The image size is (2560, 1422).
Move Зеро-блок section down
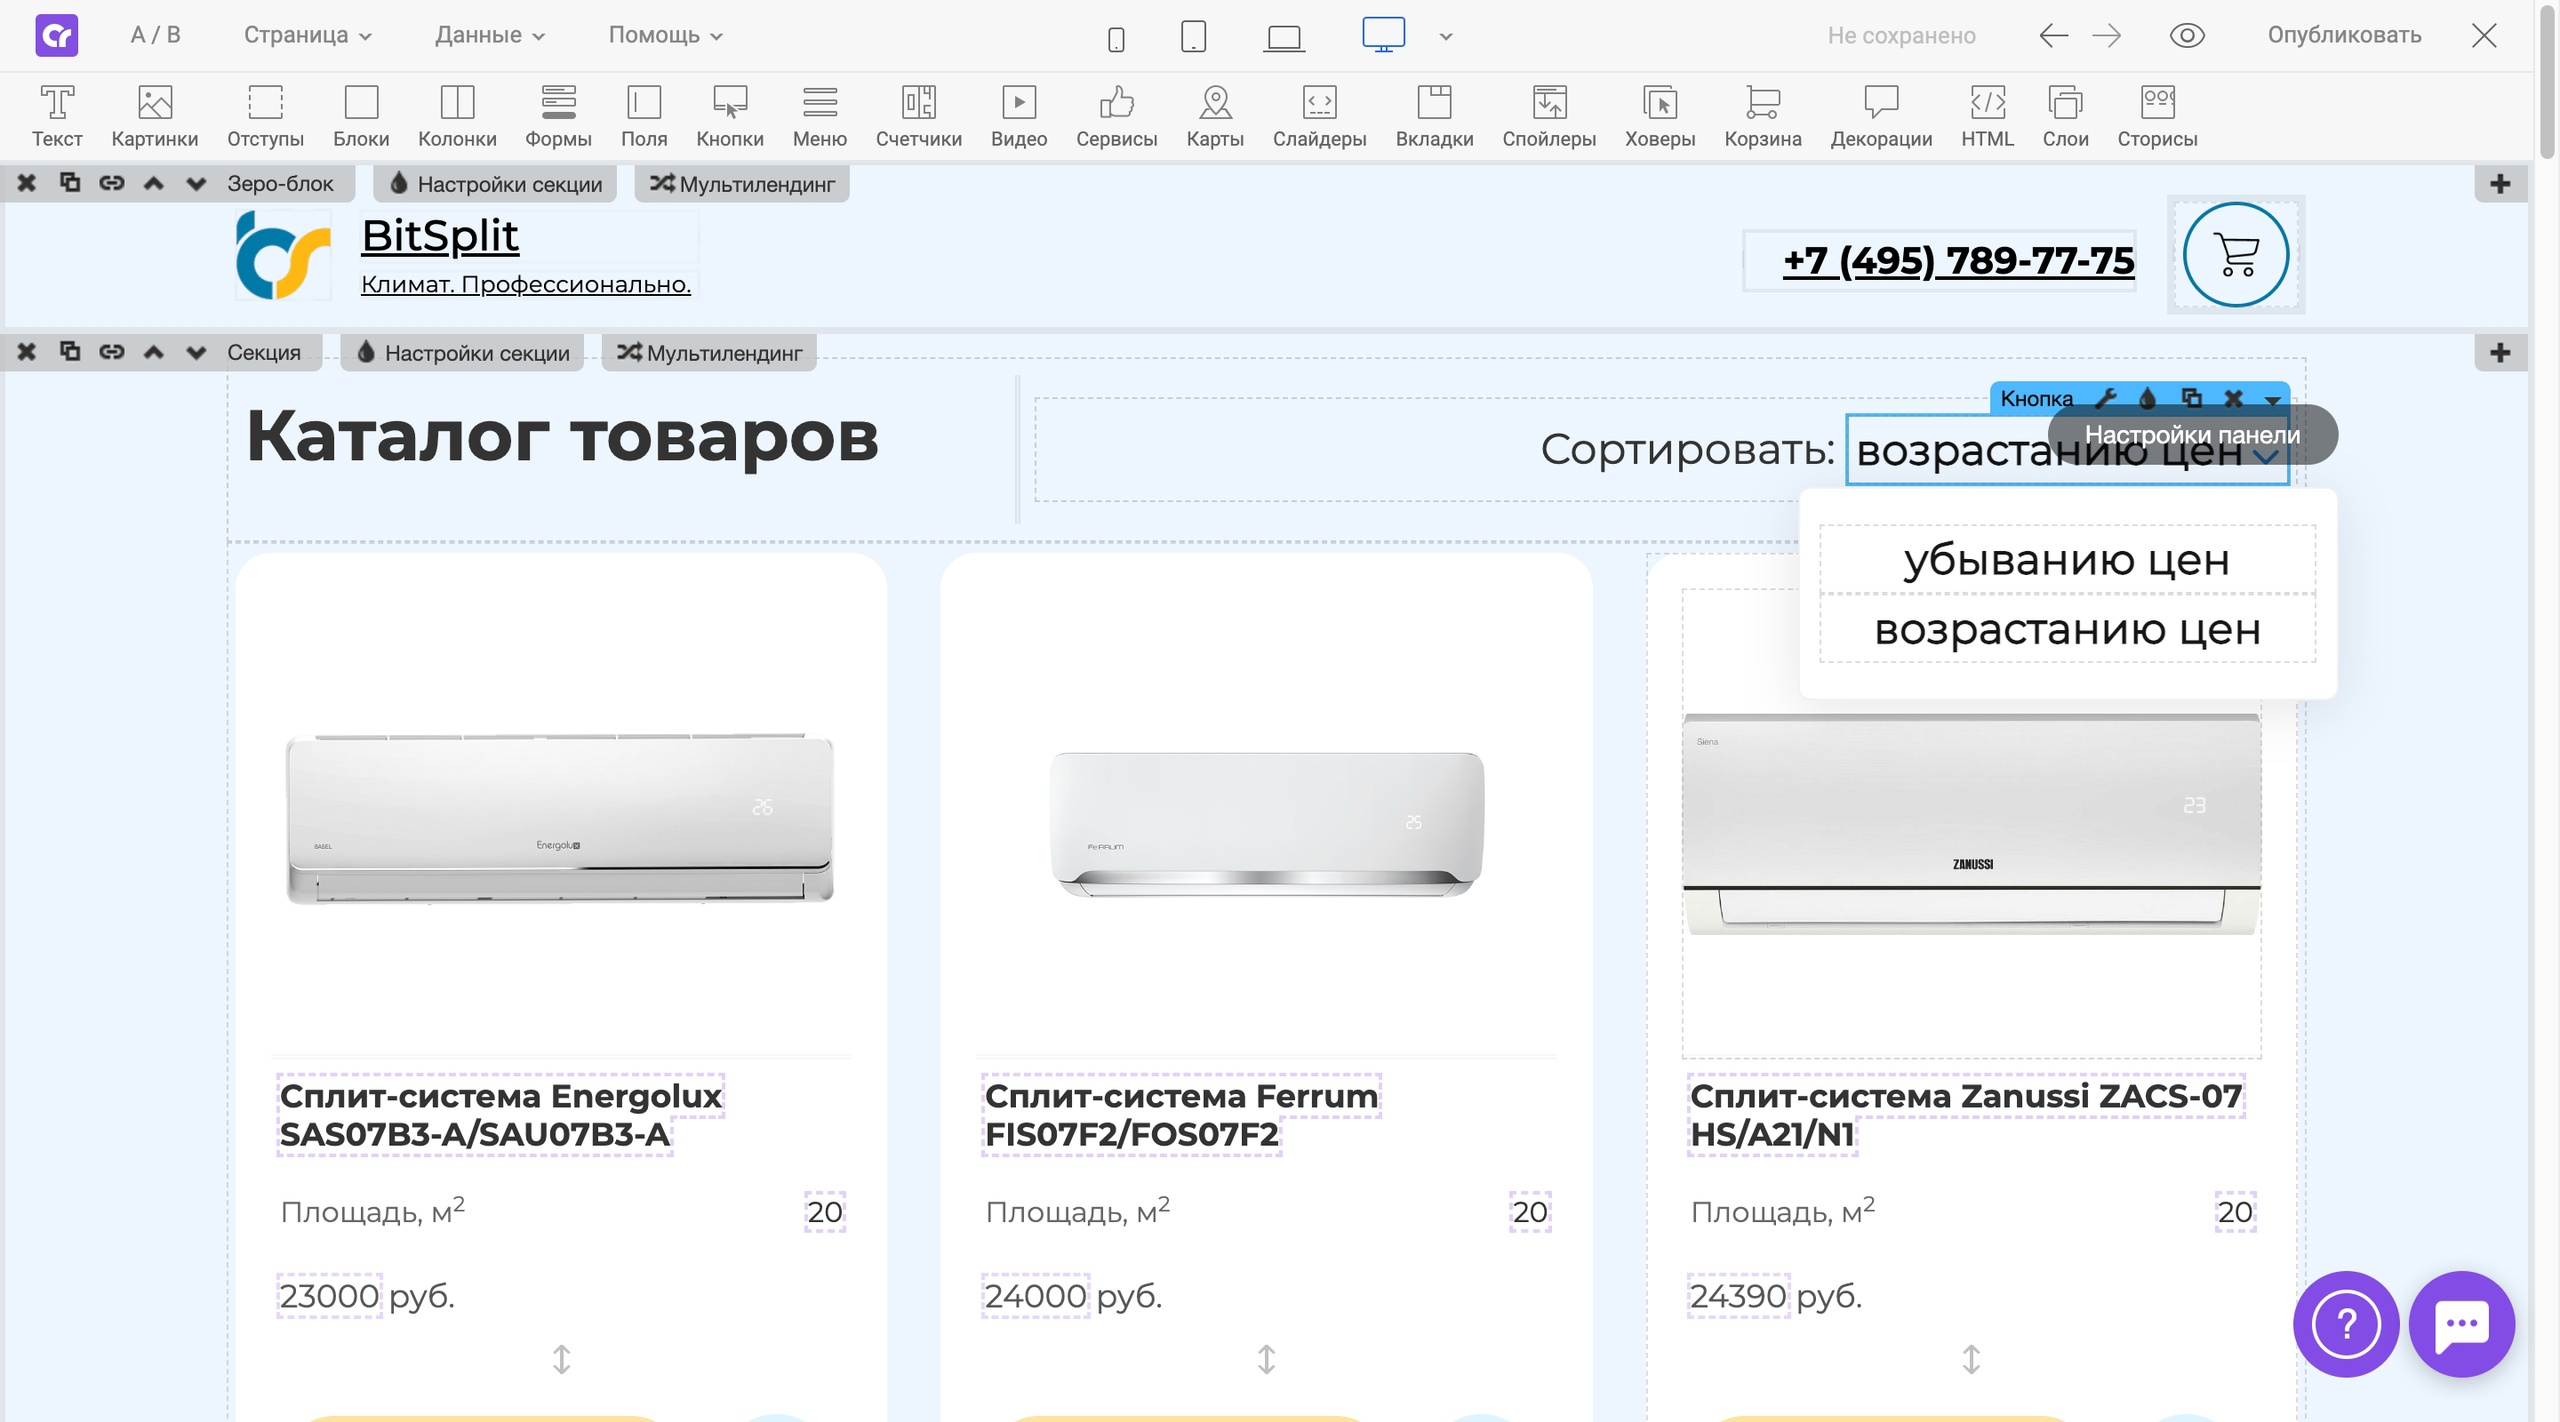(196, 184)
